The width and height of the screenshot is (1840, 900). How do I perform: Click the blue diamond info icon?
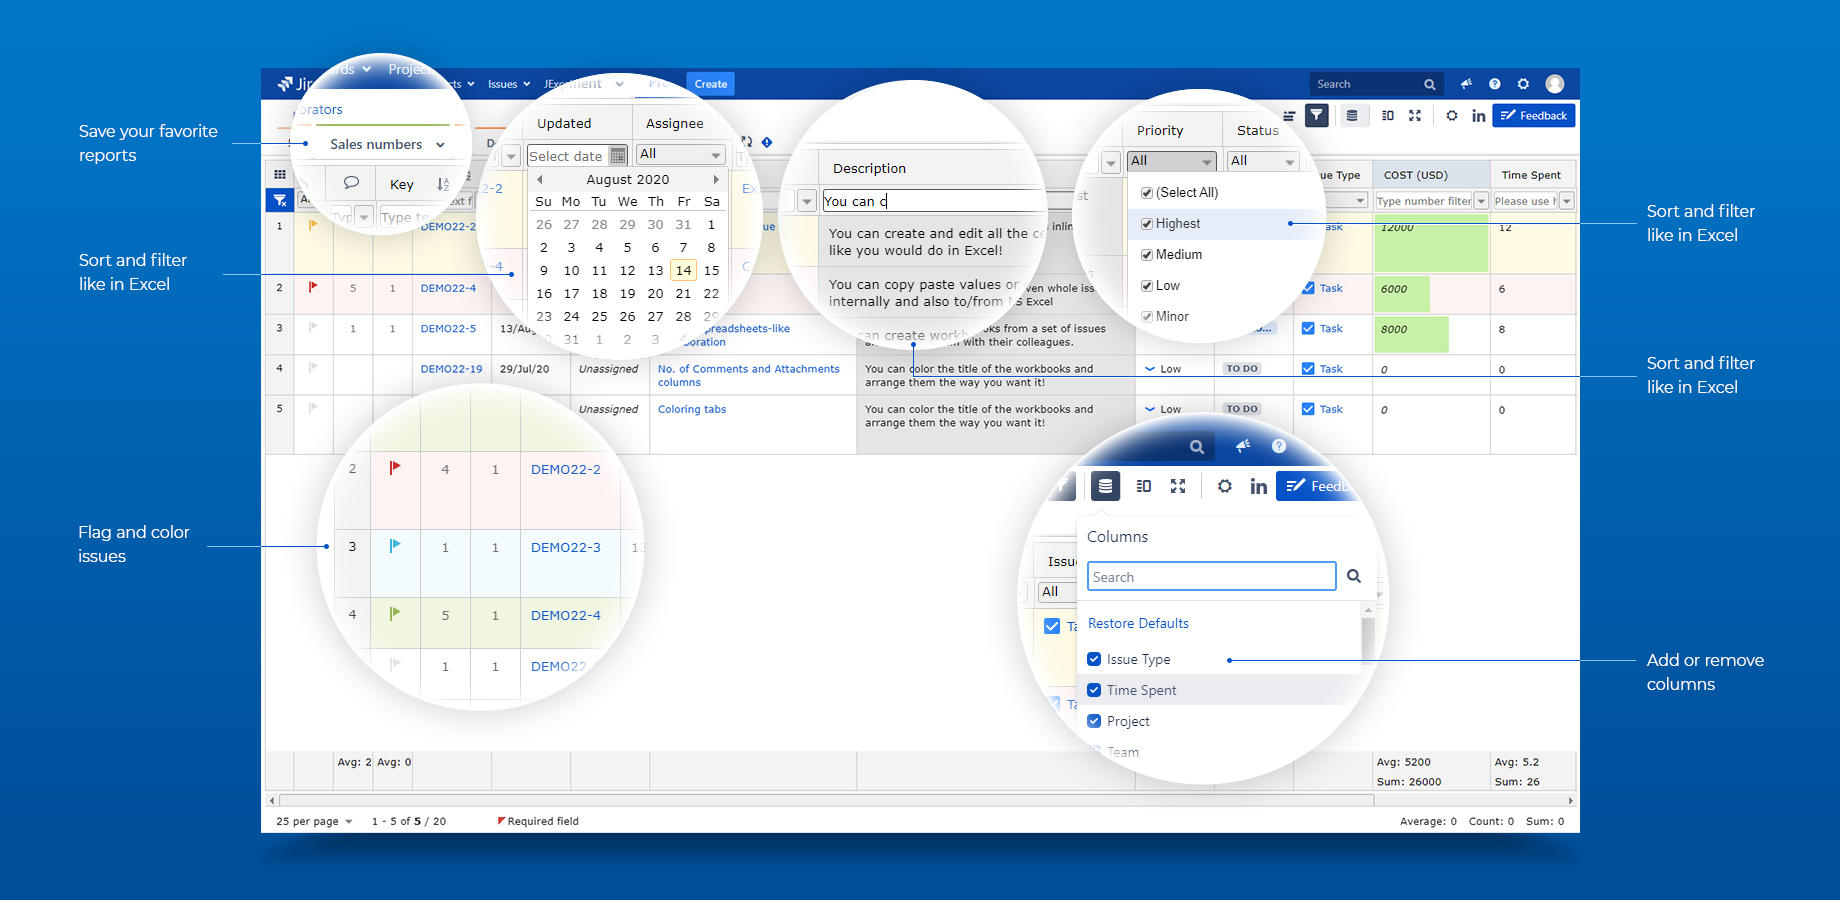click(767, 142)
